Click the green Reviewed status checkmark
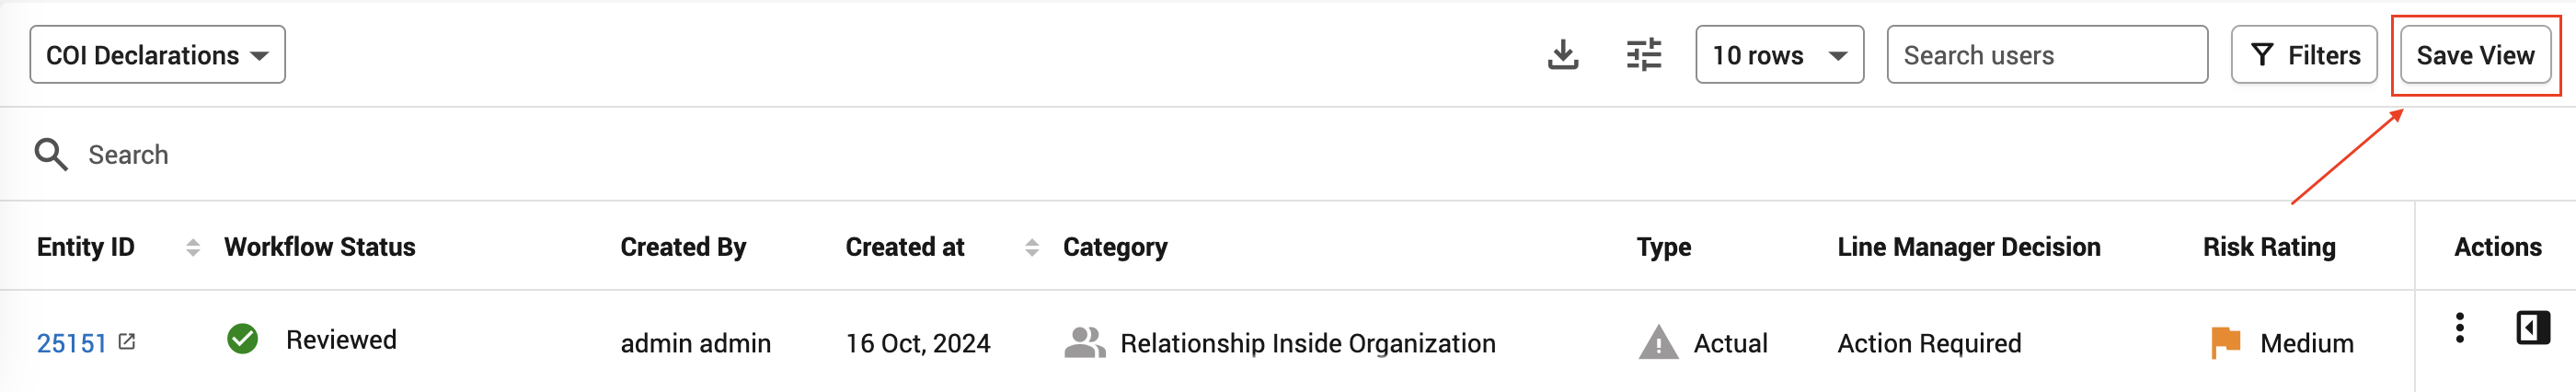2576x392 pixels. pyautogui.click(x=242, y=340)
